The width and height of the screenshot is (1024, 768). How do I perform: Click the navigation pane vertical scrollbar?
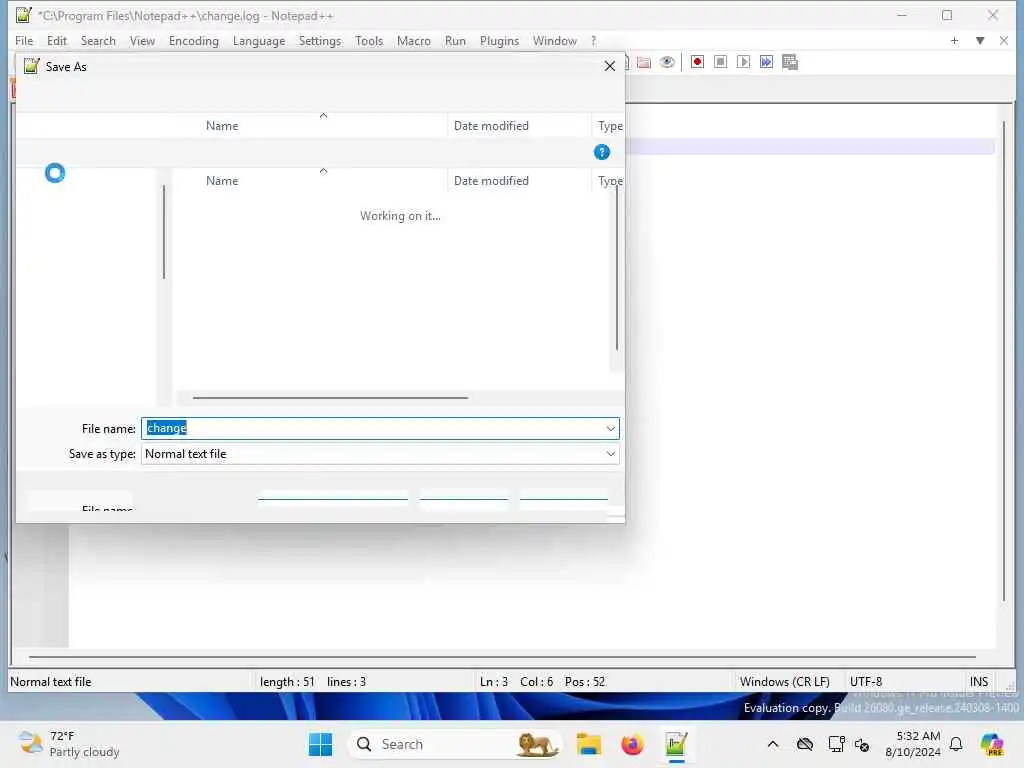click(164, 232)
